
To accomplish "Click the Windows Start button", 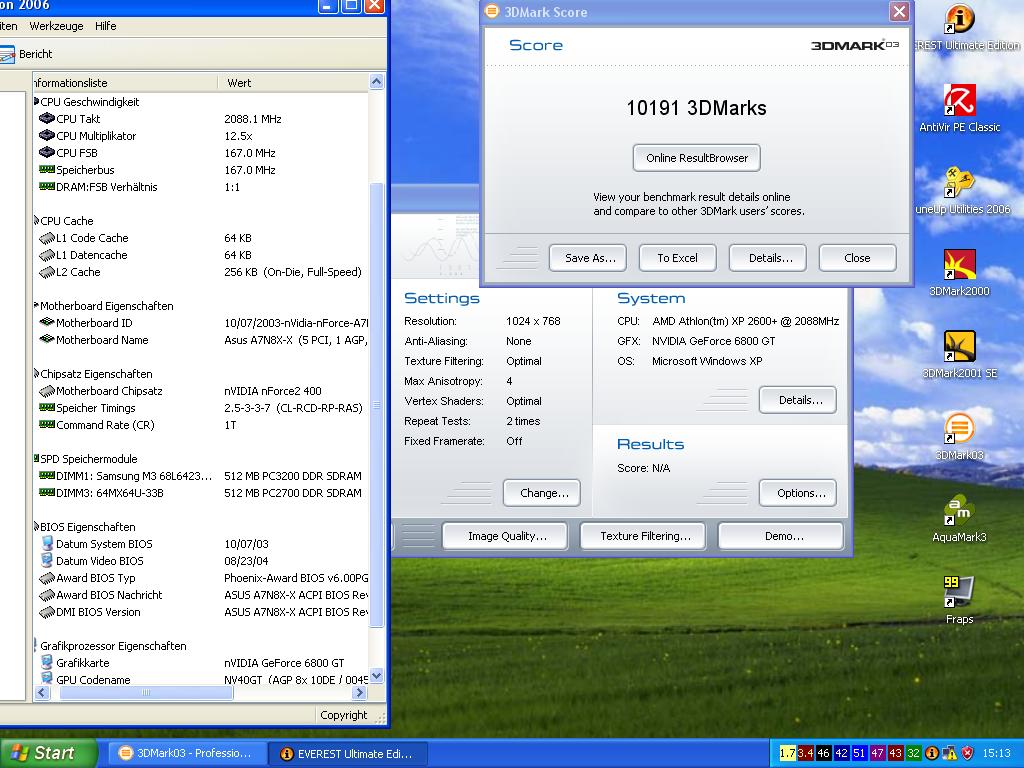I will coord(47,753).
